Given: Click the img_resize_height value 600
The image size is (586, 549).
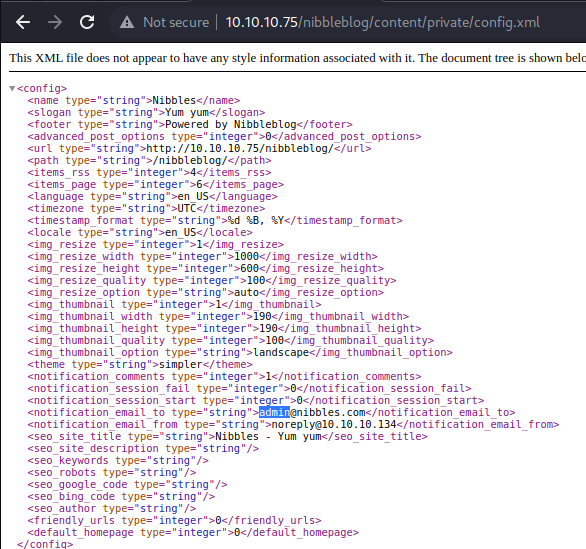Looking at the screenshot, I should tap(249, 268).
